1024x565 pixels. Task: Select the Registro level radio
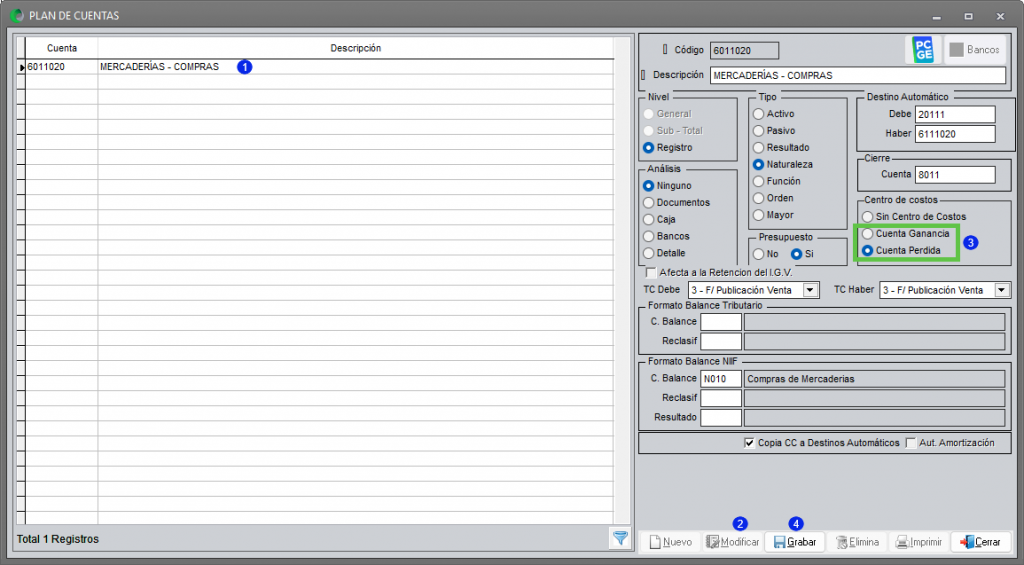pyautogui.click(x=648, y=148)
